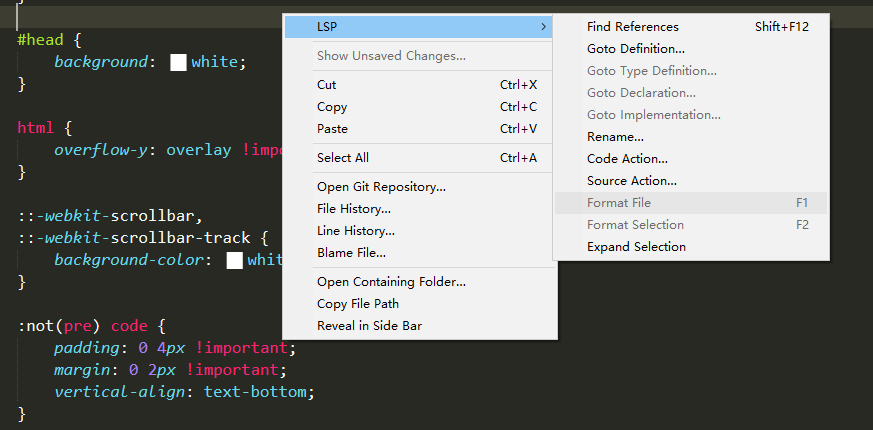Choose Goto Definition... from the submenu
This screenshot has height=430, width=873.
tap(635, 49)
